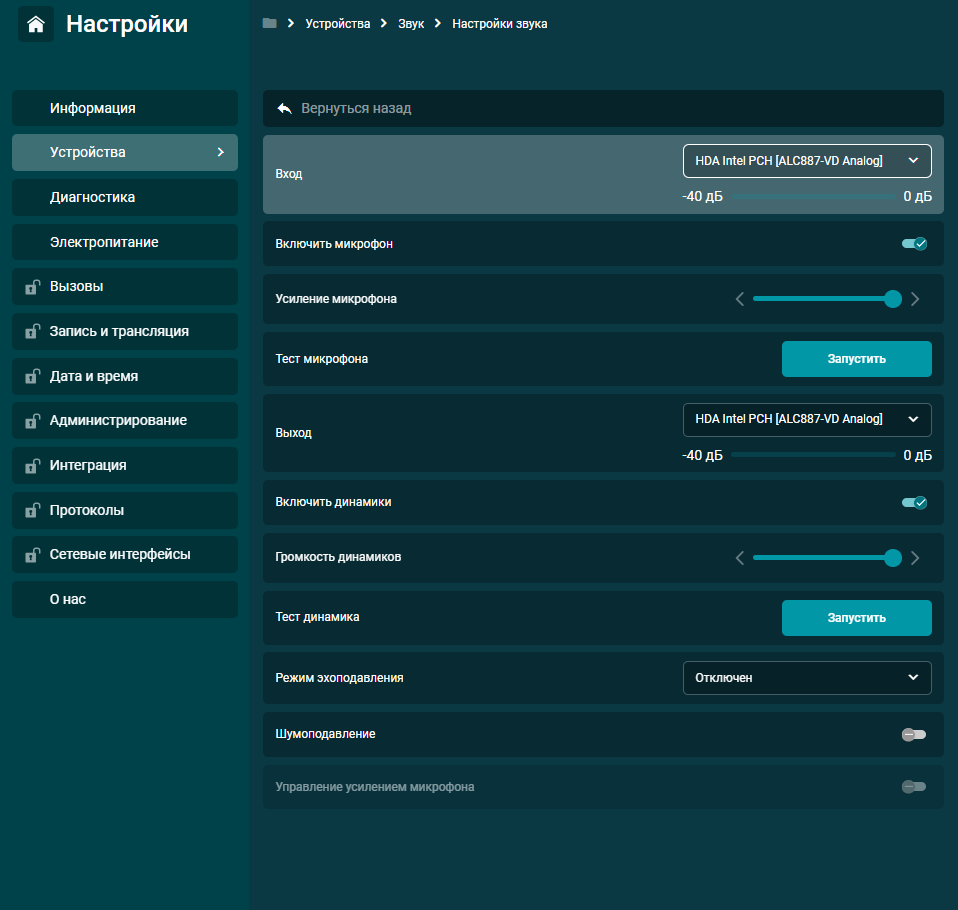Expand the Устройства menu chevron
The image size is (958, 910).
pos(221,152)
